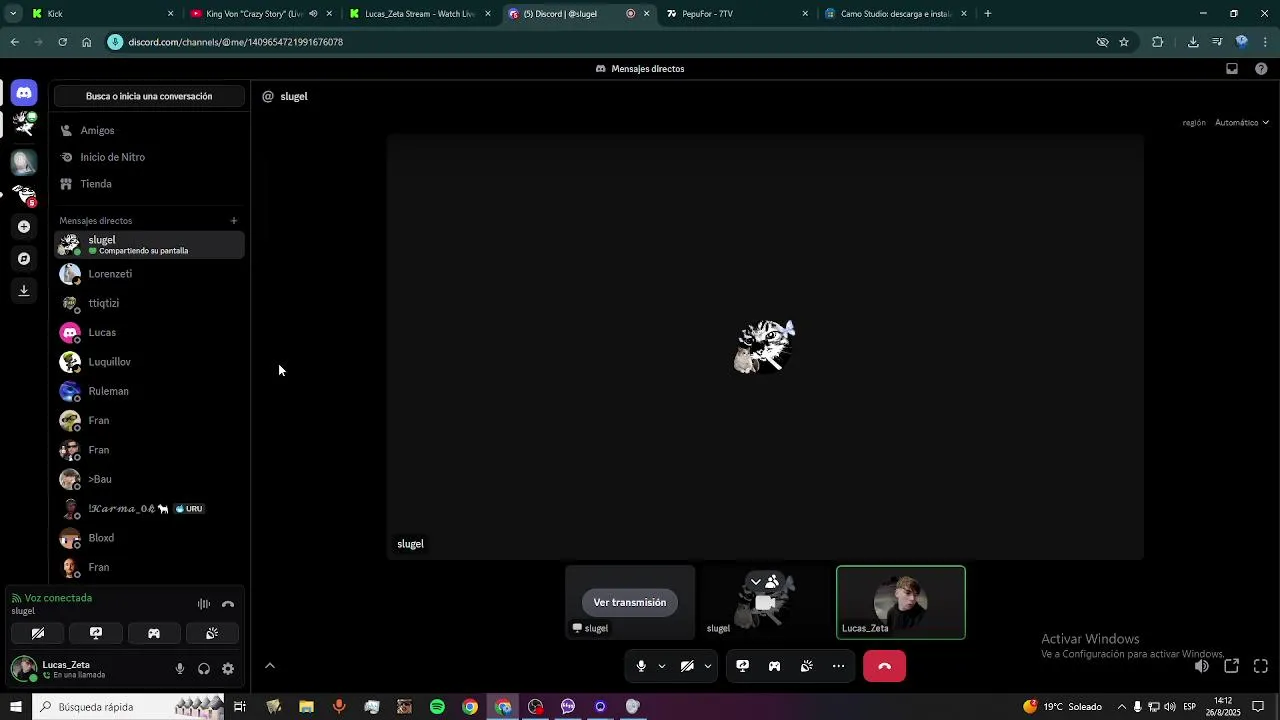1280x720 pixels.
Task: Mute microphone in user panel
Action: point(180,669)
